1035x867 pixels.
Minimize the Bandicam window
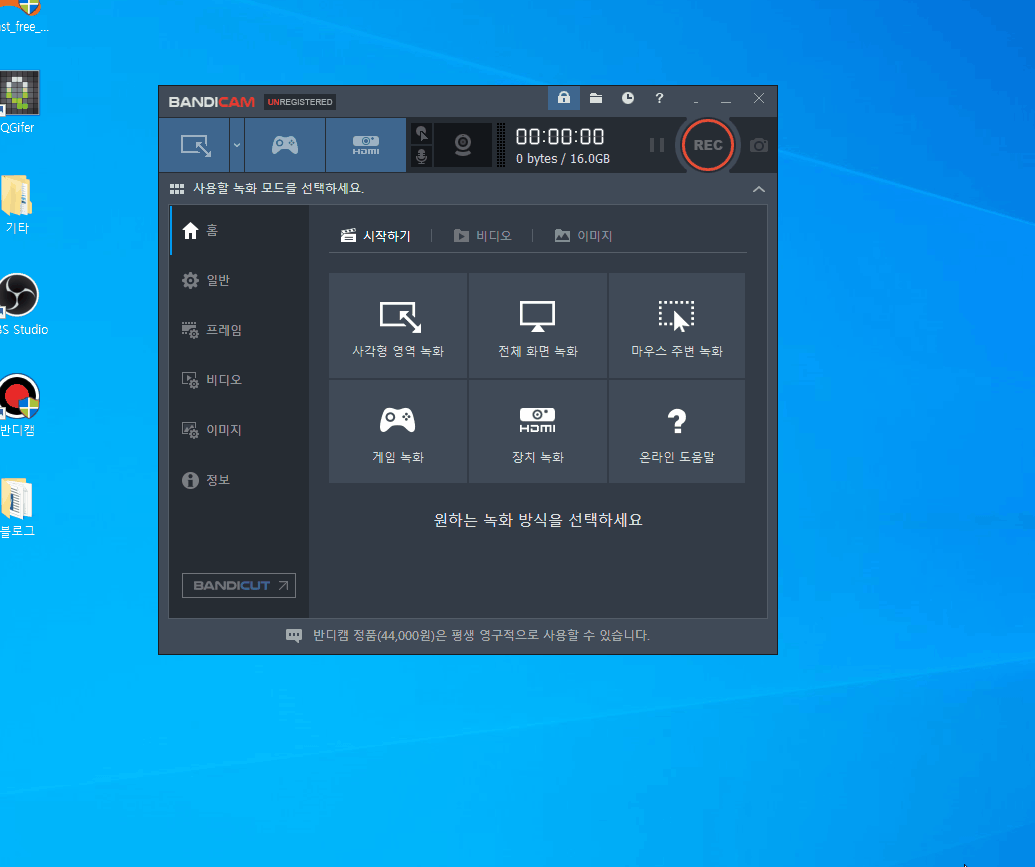725,100
